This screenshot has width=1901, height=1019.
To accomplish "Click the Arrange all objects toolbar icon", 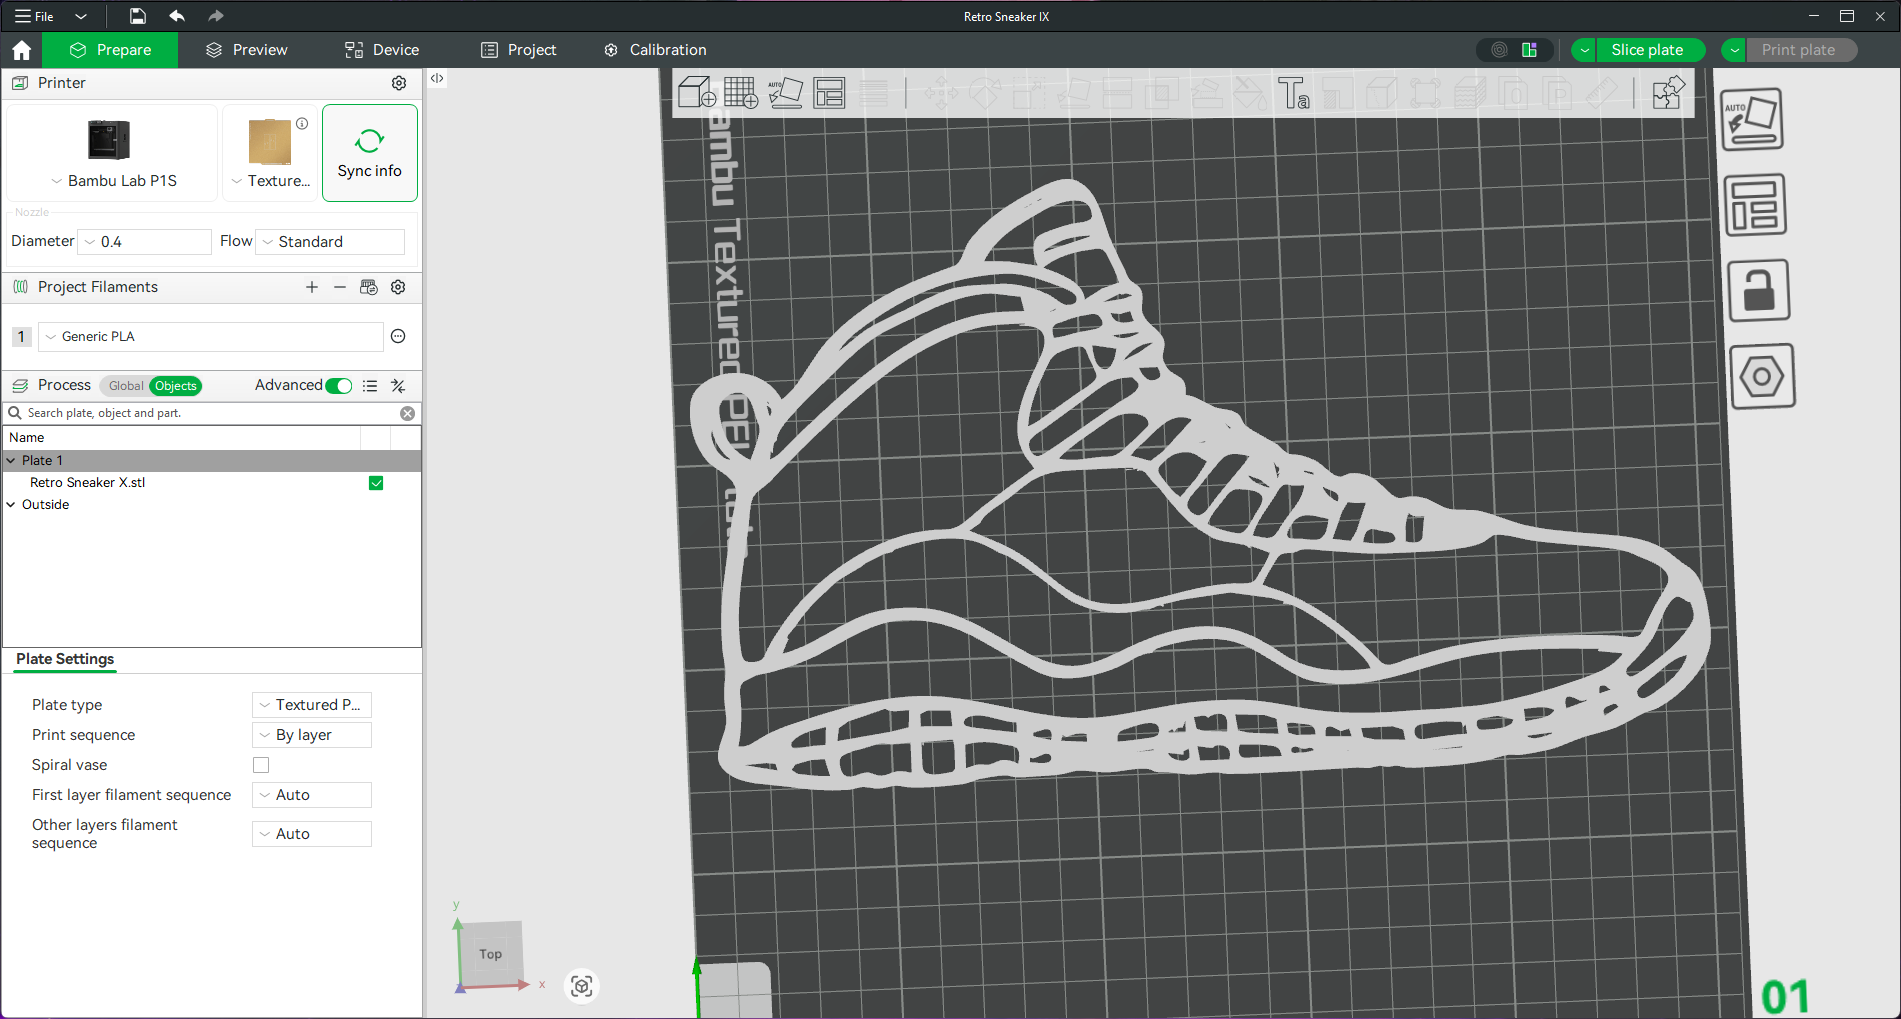I will tap(829, 93).
